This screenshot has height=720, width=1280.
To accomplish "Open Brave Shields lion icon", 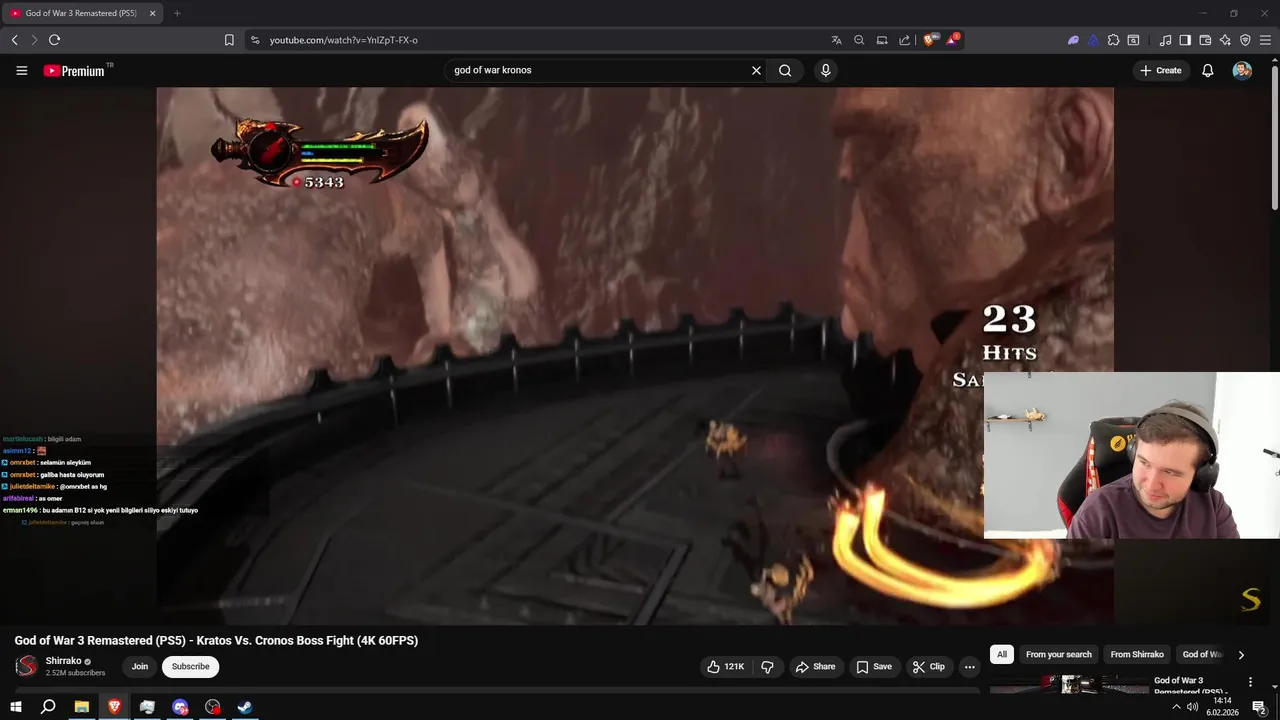I will tap(930, 40).
